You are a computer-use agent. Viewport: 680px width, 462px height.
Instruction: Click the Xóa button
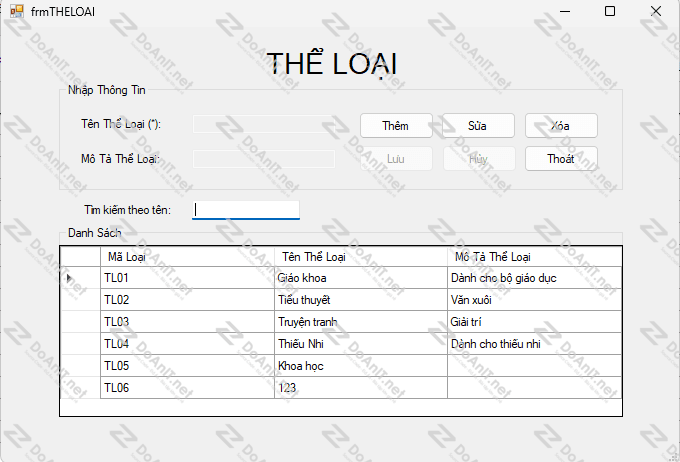(x=561, y=126)
